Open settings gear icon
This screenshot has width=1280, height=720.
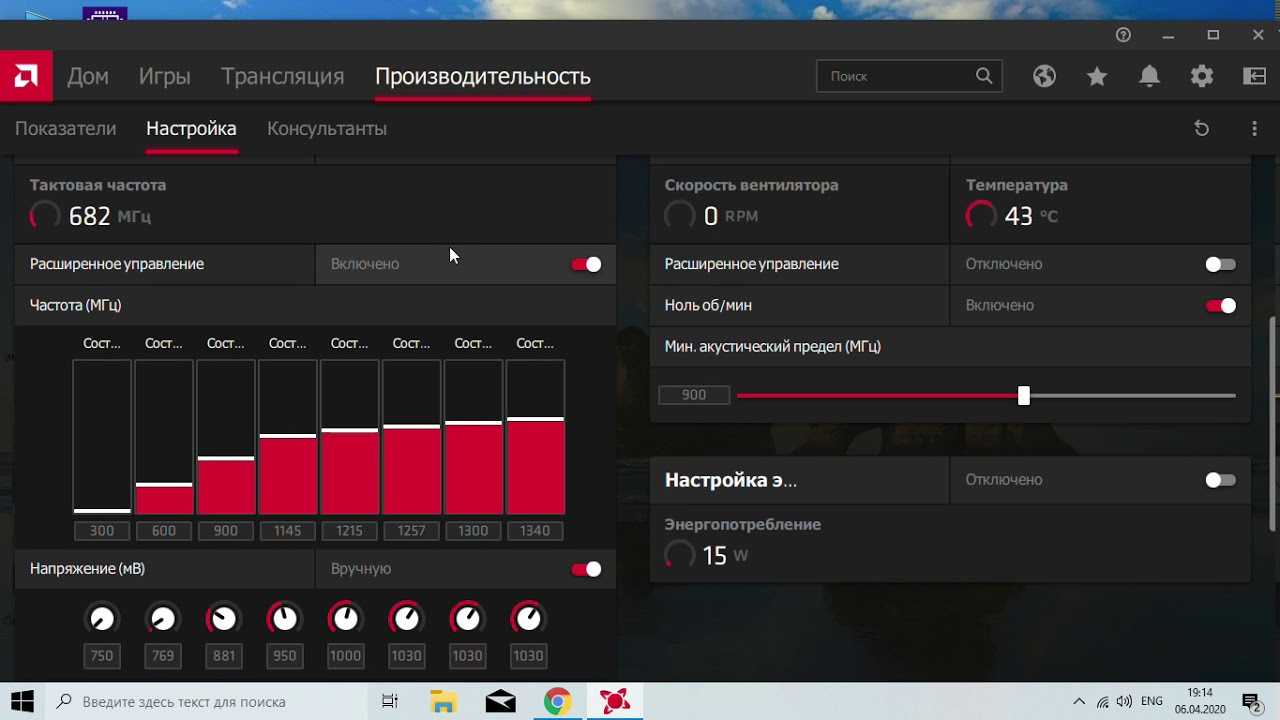[x=1202, y=76]
